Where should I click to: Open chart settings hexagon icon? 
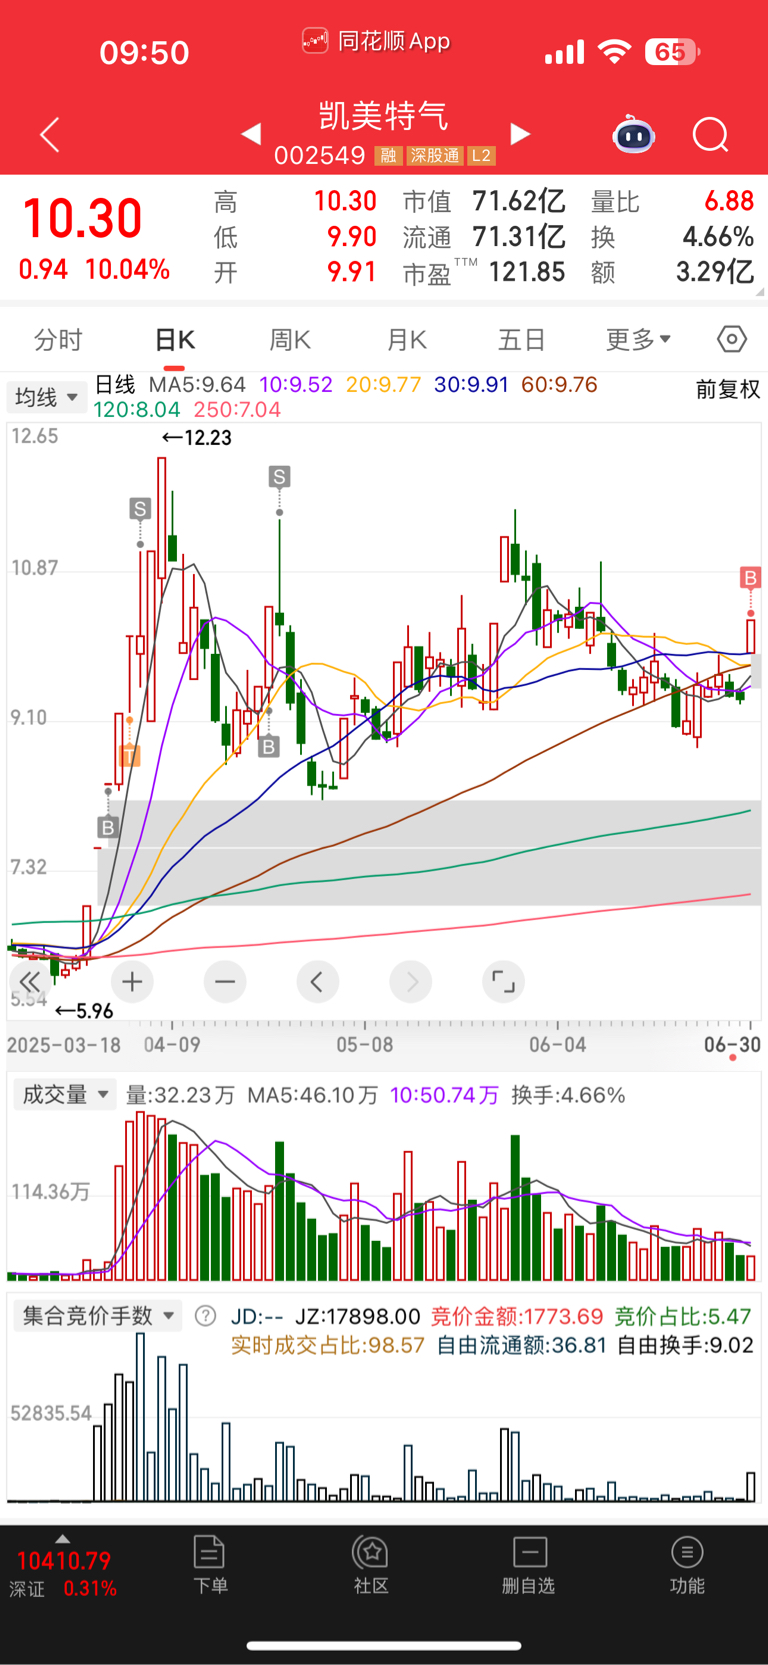[x=732, y=340]
